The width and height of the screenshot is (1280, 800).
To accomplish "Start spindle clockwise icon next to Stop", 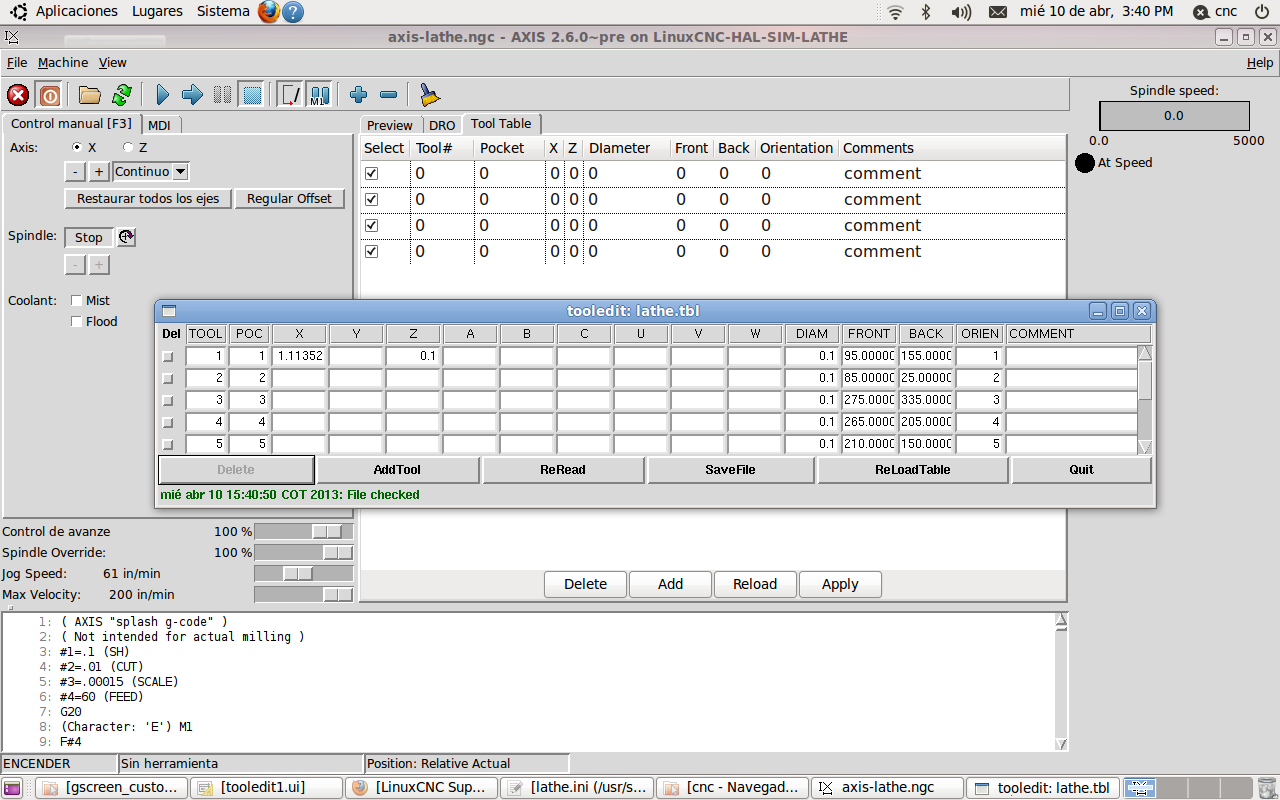I will 126,237.
